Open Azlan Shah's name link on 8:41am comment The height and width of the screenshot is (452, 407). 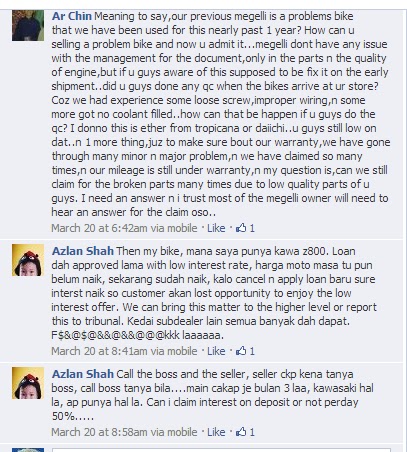83,251
